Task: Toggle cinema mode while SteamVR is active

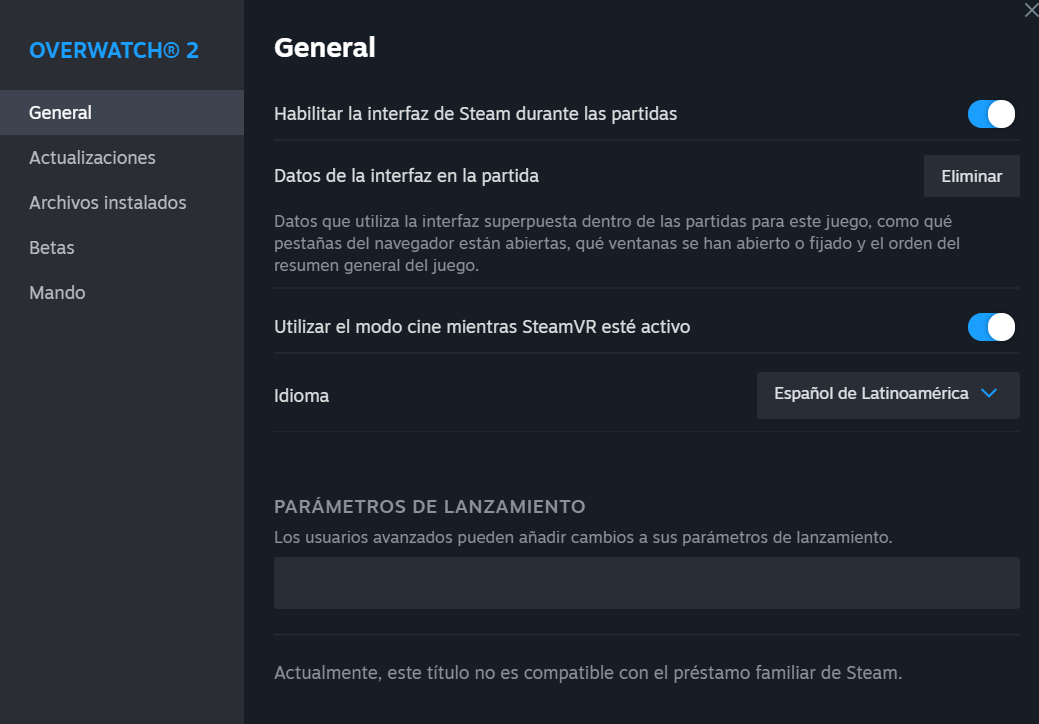Action: (991, 327)
